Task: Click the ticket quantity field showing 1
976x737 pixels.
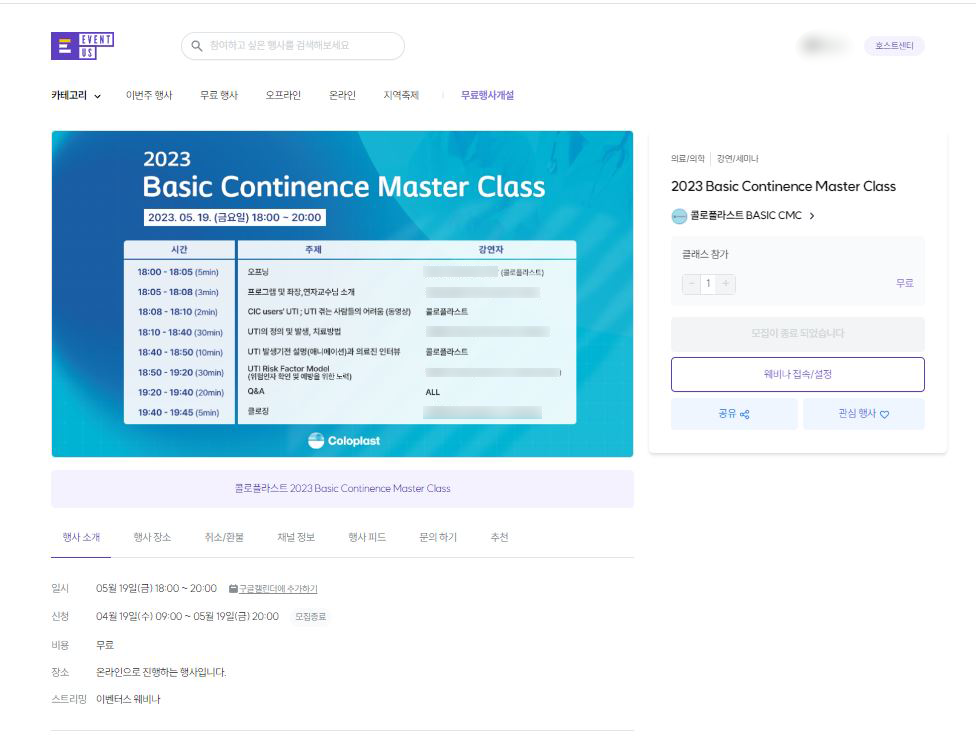Action: click(x=708, y=284)
